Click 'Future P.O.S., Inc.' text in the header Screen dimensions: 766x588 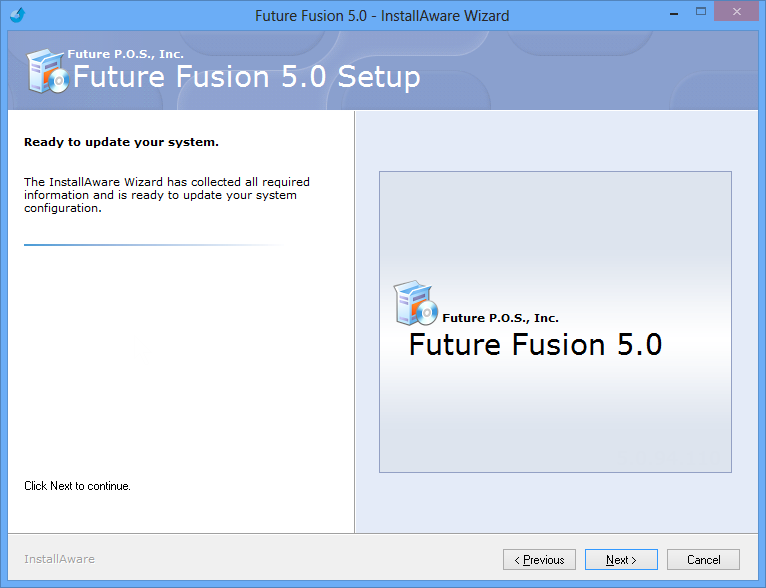coord(126,54)
